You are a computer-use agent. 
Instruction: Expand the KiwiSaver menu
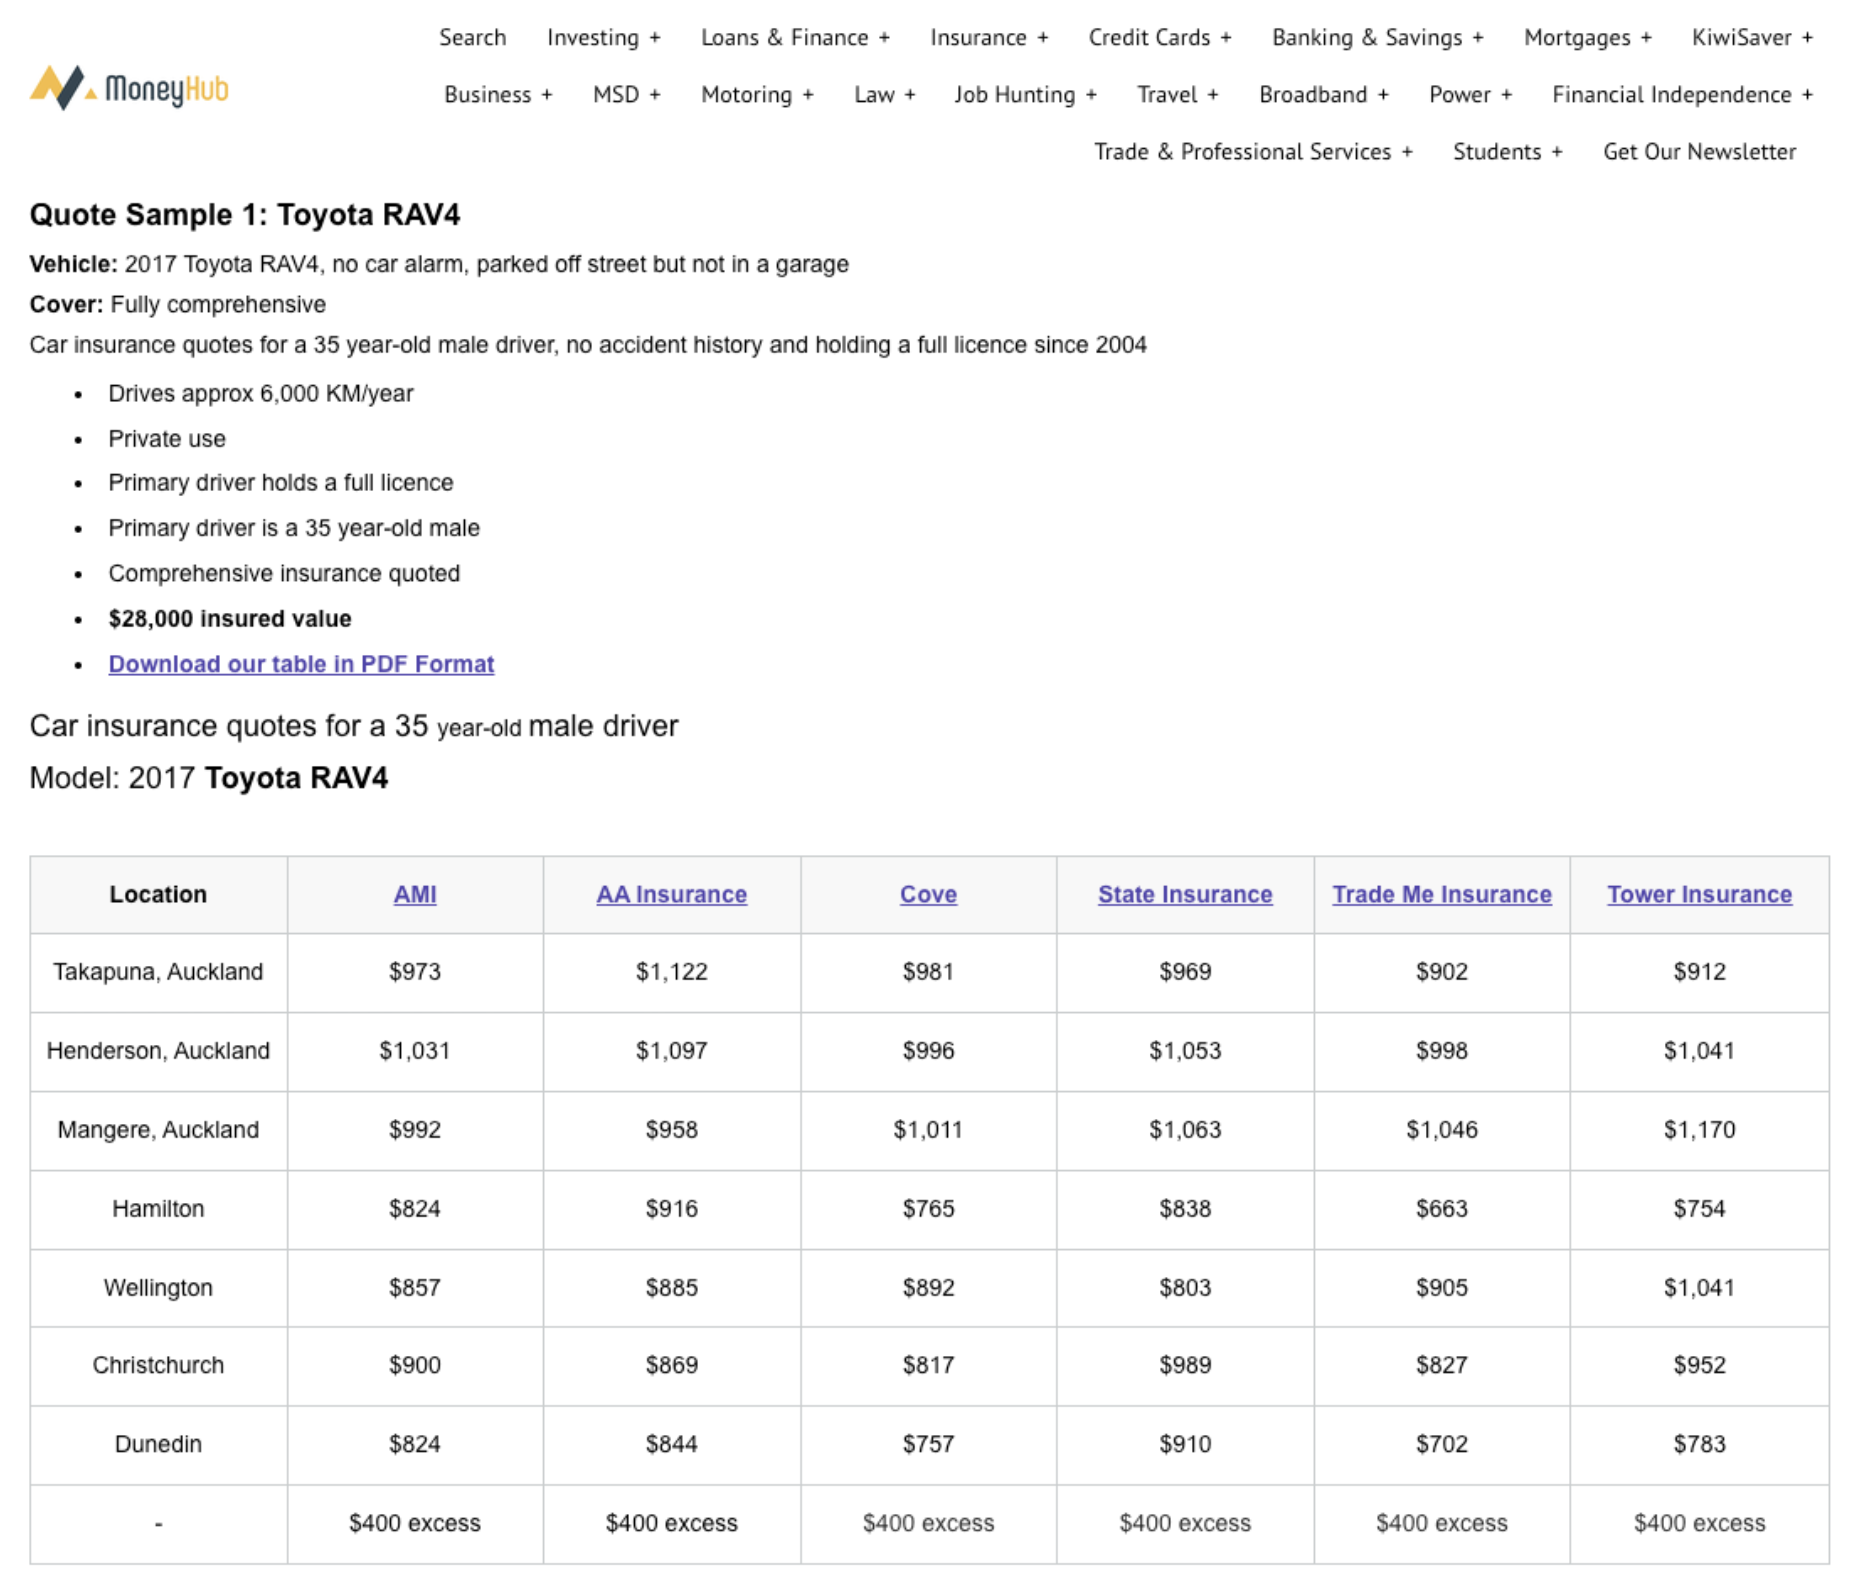click(1752, 37)
